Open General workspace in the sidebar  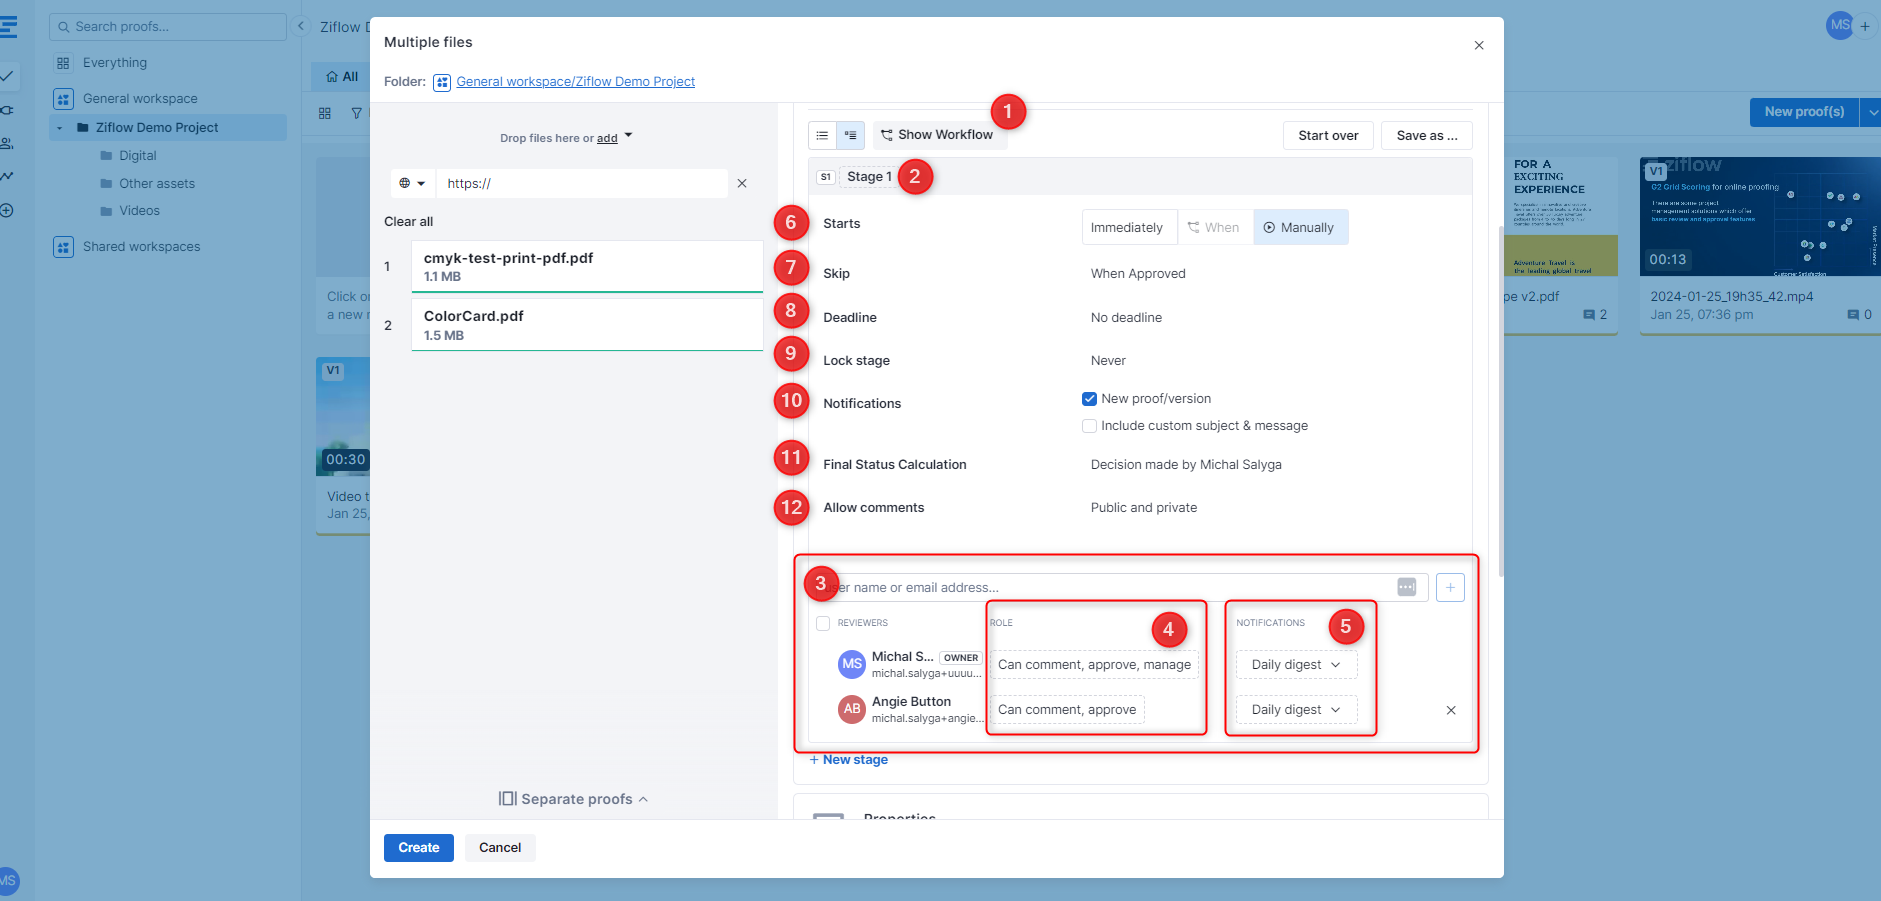click(x=140, y=99)
